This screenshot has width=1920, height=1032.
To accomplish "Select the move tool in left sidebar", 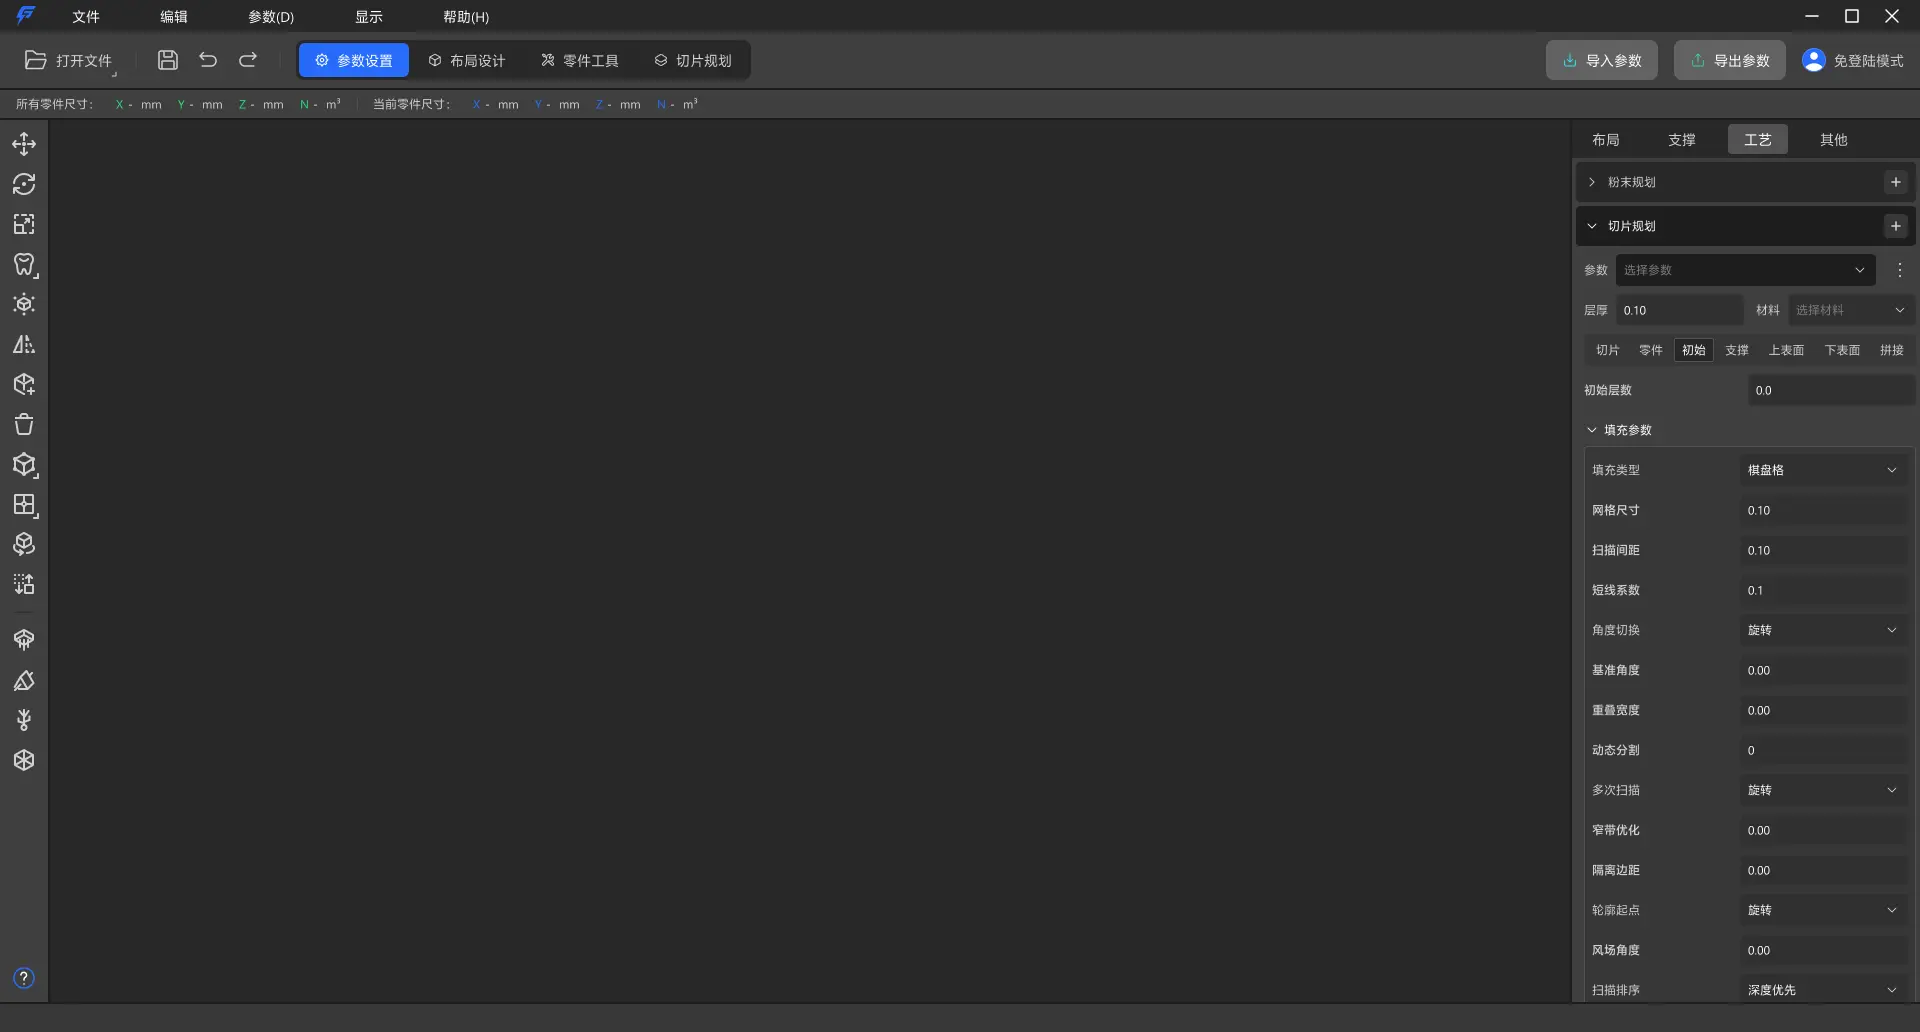I will [24, 144].
